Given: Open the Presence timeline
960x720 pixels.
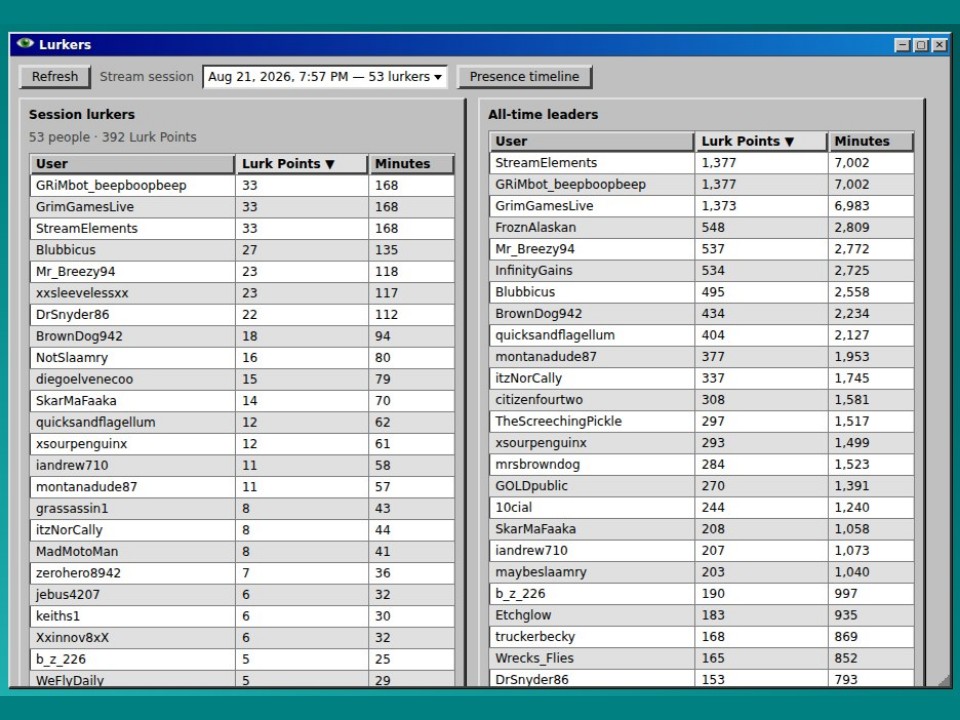Looking at the screenshot, I should (x=525, y=77).
